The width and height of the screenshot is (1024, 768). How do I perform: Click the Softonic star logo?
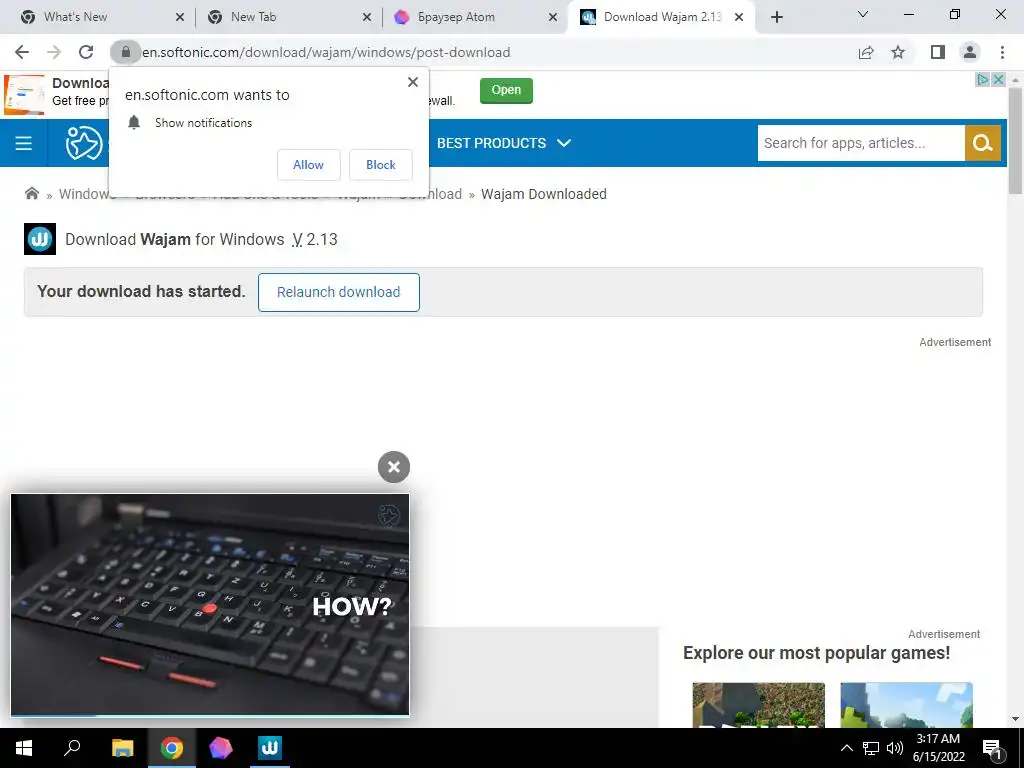[x=84, y=143]
